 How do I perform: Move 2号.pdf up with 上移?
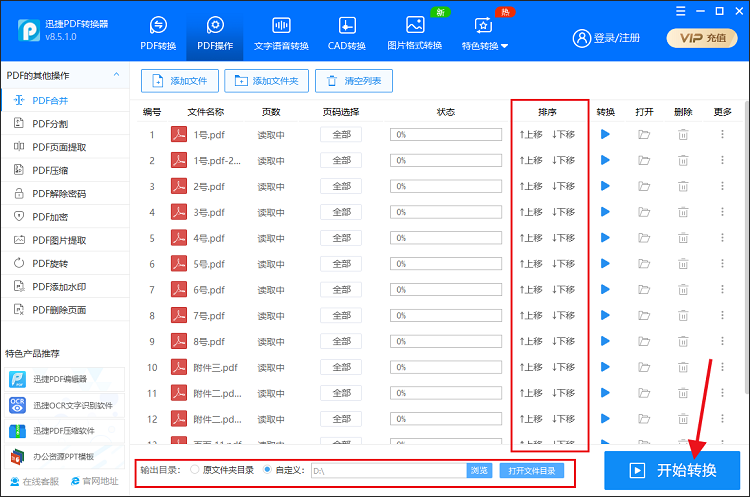pyautogui.click(x=531, y=186)
